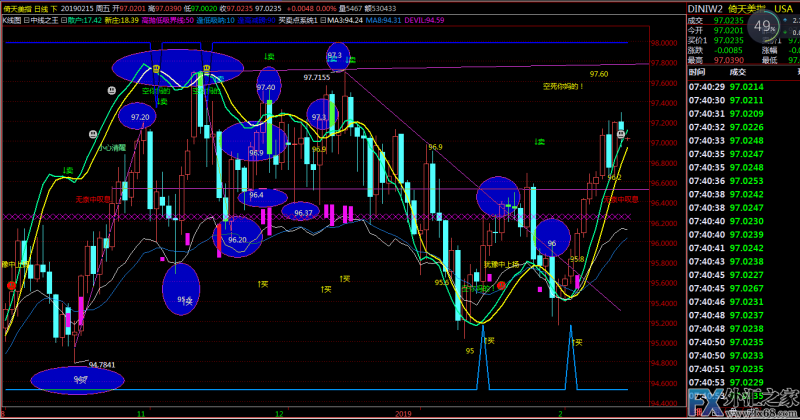Screen dimensions: 800x420
Task: Click the DINIW2 symbol code title
Action: pos(705,7)
